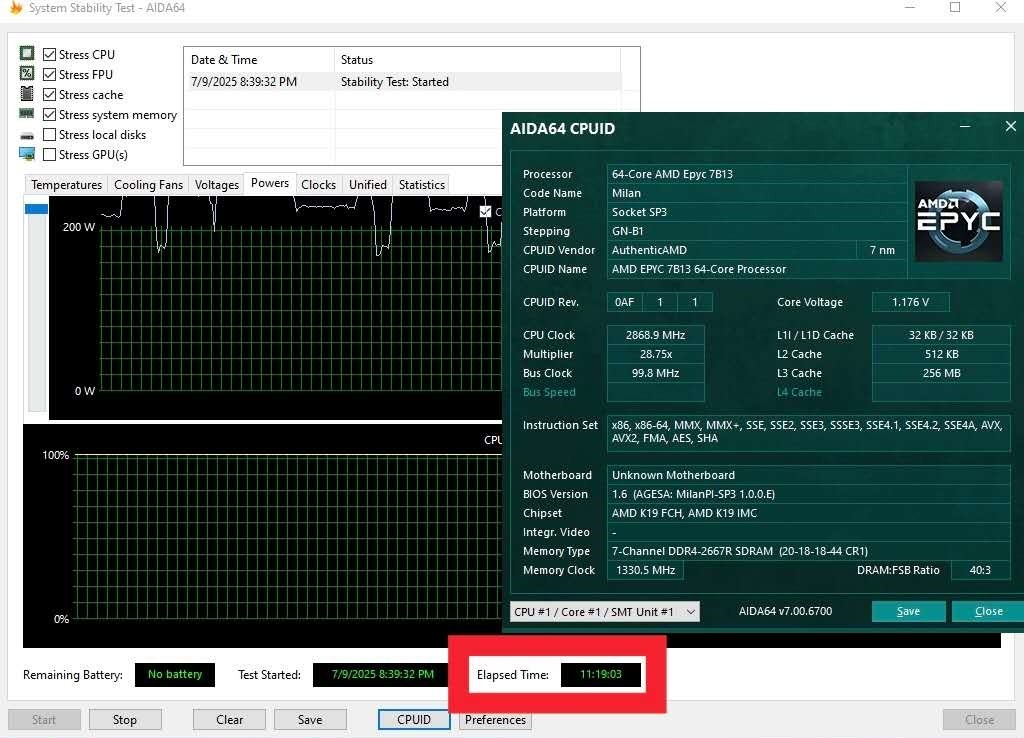This screenshot has height=738, width=1024.
Task: Click the 1.176 V core voltage value
Action: click(x=910, y=302)
